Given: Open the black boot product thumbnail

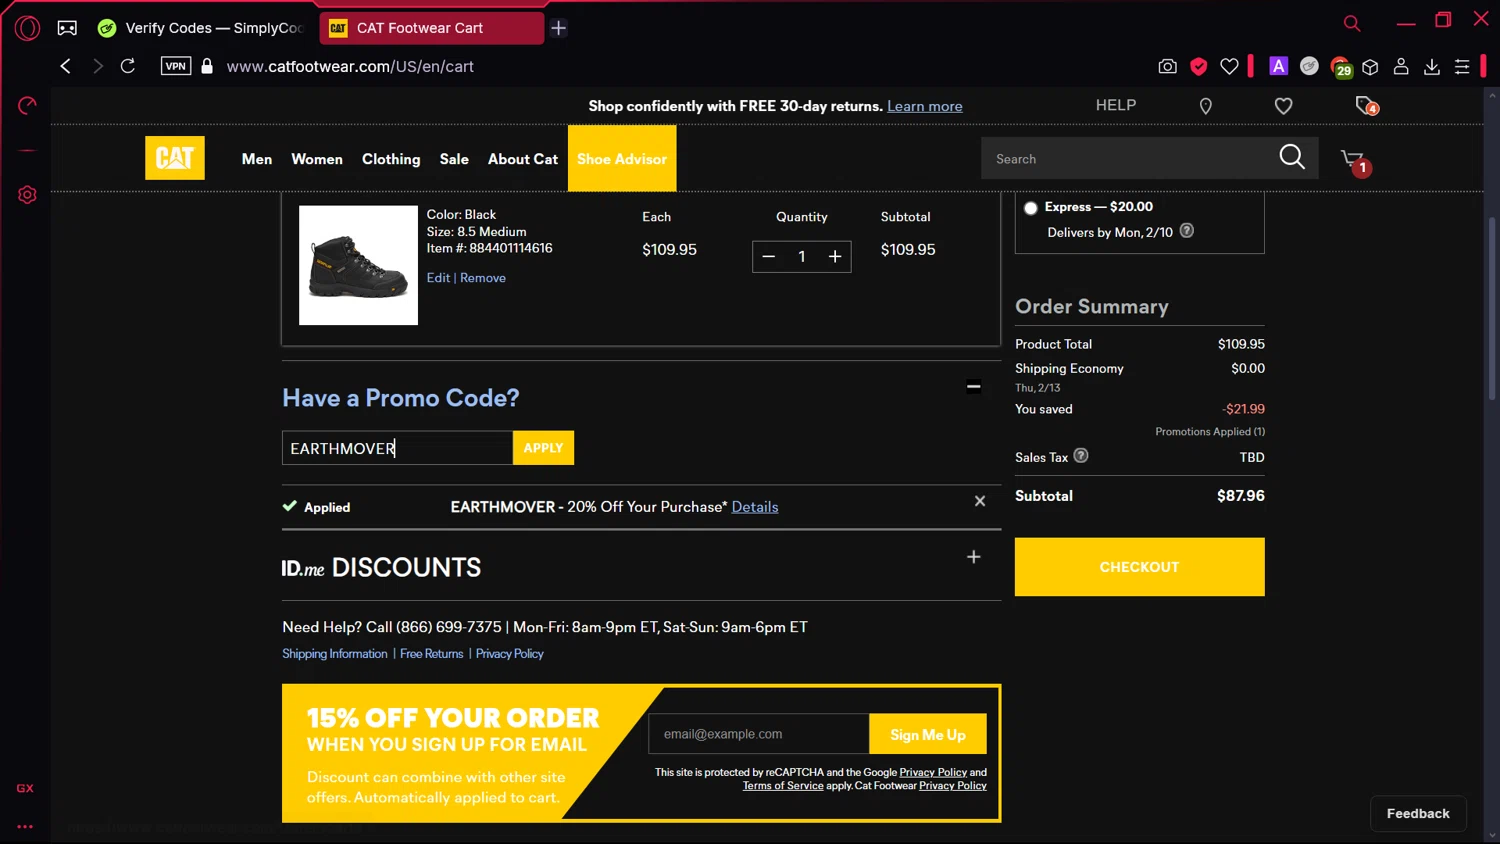Looking at the screenshot, I should pos(358,265).
